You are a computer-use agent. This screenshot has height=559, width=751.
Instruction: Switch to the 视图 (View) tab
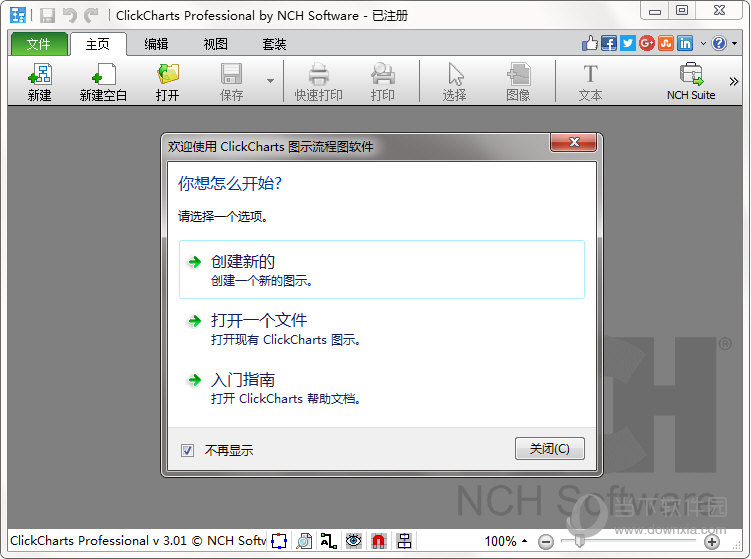[216, 44]
